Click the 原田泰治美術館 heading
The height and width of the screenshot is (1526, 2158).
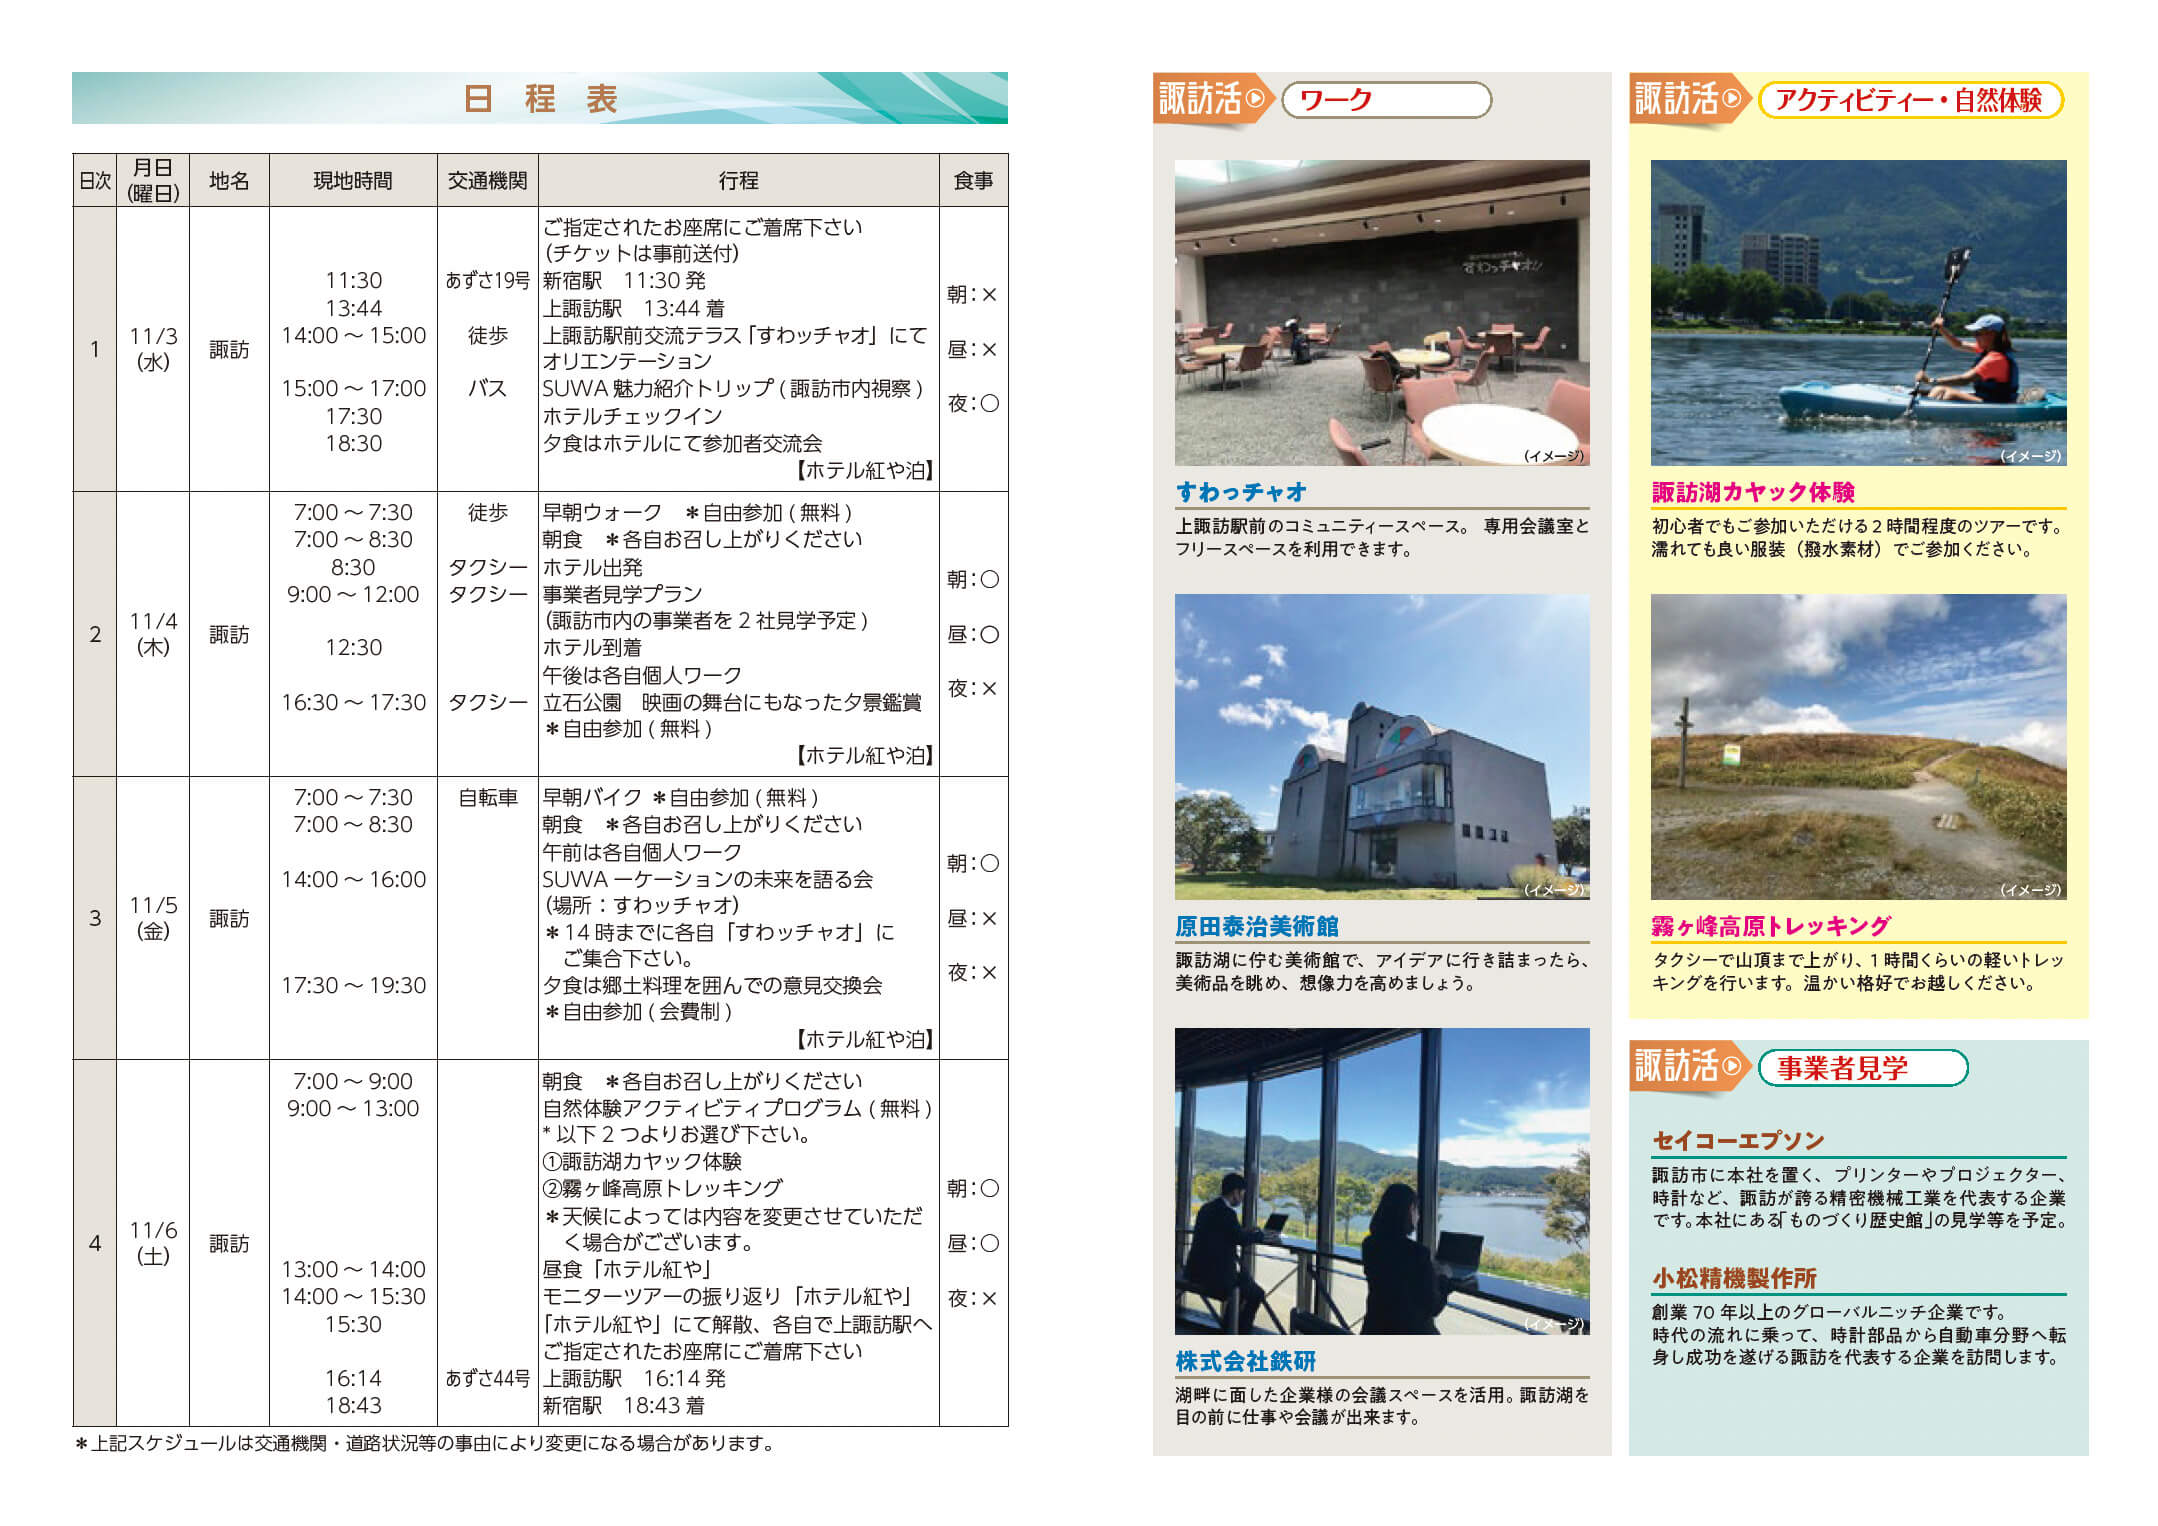pos(1257,926)
